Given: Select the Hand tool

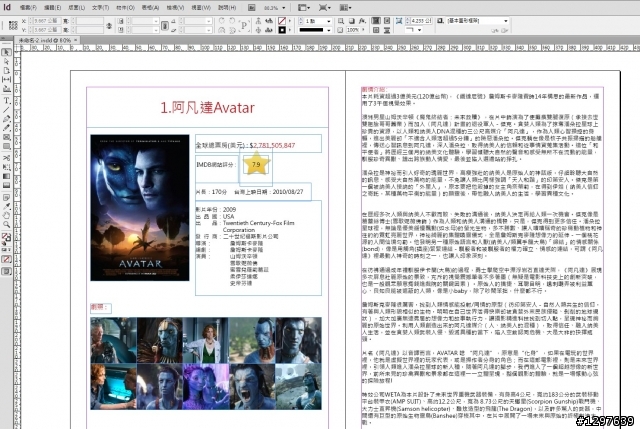Looking at the screenshot, I should click(x=7, y=216).
